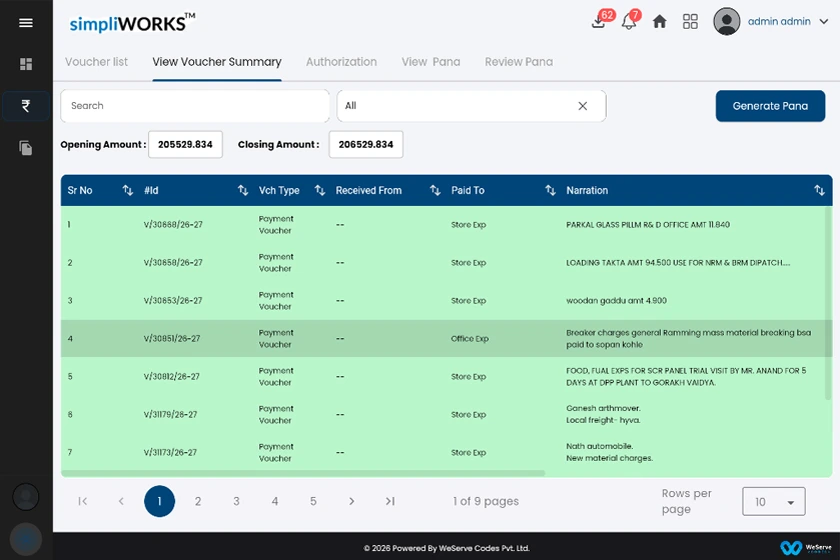Click the Opening Amount field 205529.834
The width and height of the screenshot is (840, 560).
point(185,144)
